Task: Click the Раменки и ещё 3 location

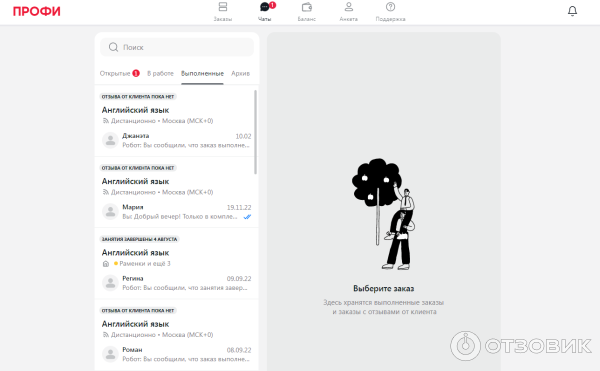Action: [145, 264]
